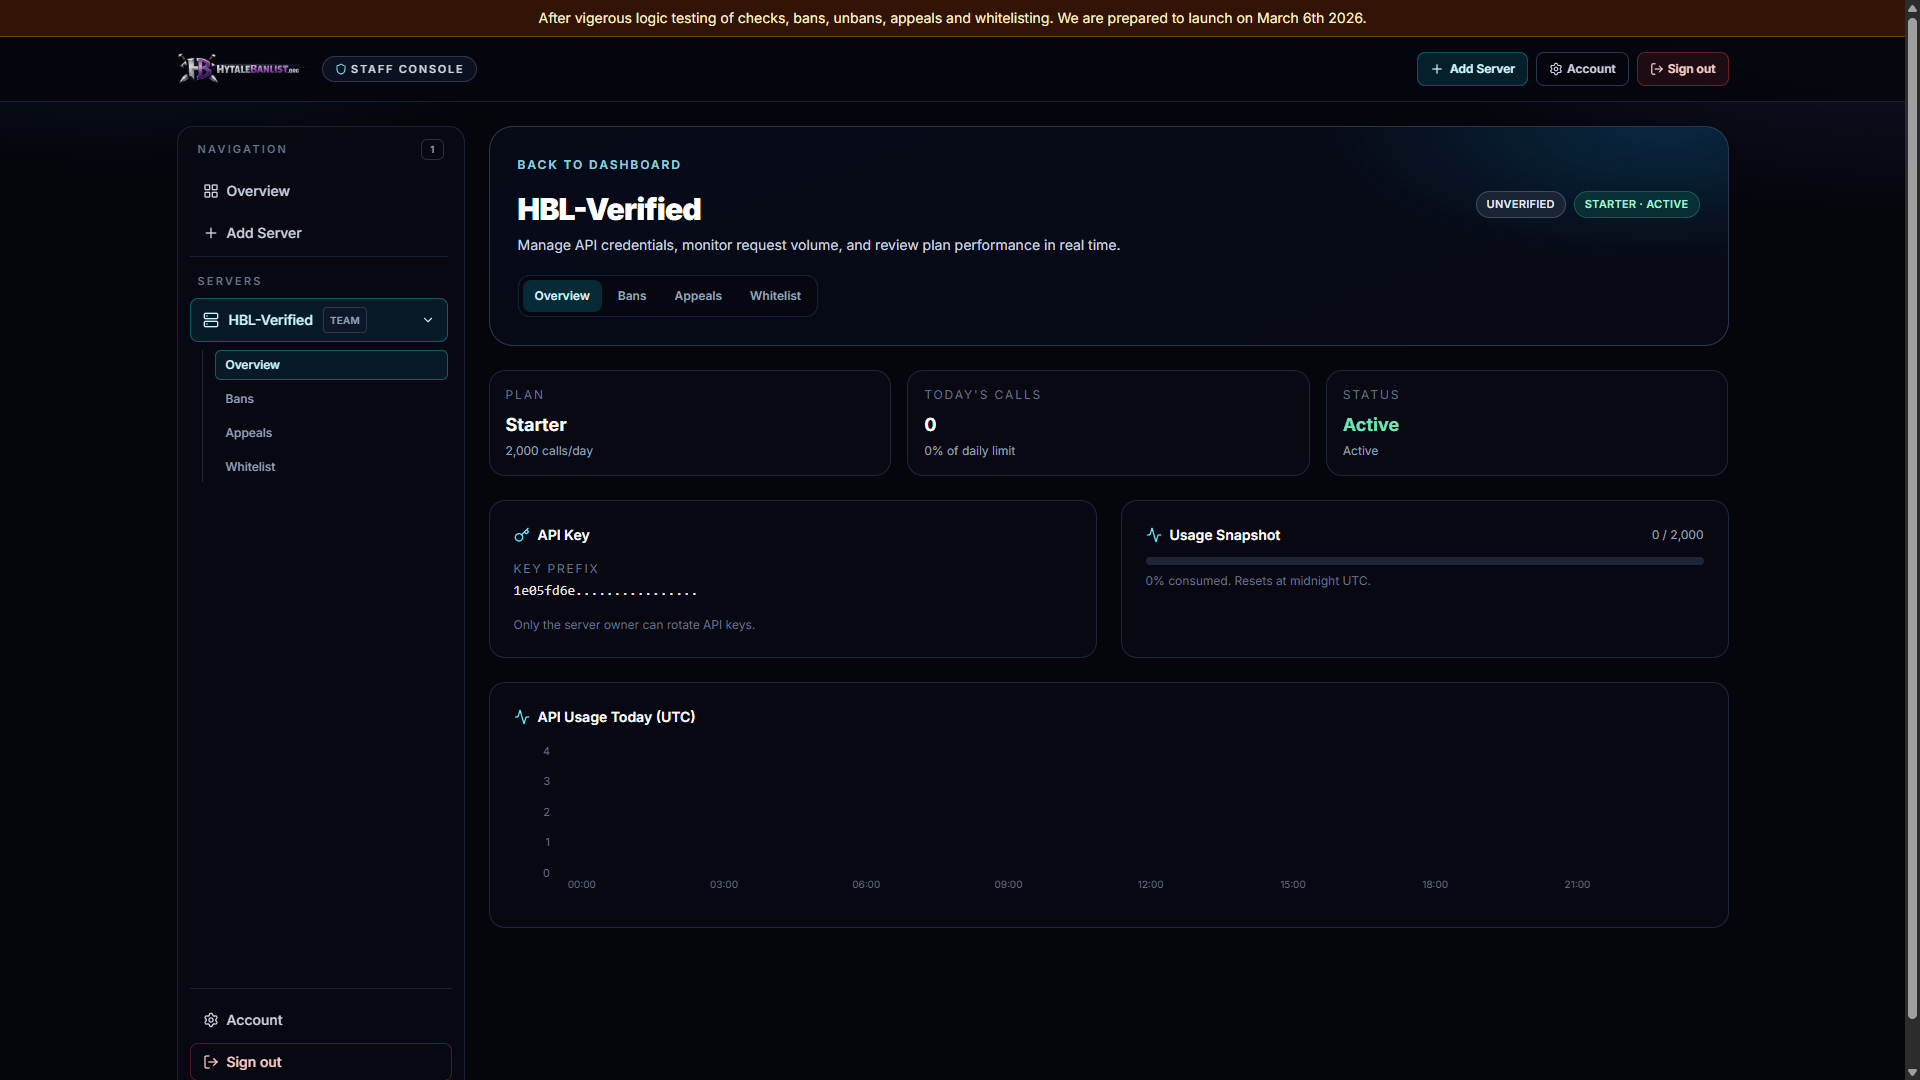Click the grid icon next to Overview in navigation

211,191
